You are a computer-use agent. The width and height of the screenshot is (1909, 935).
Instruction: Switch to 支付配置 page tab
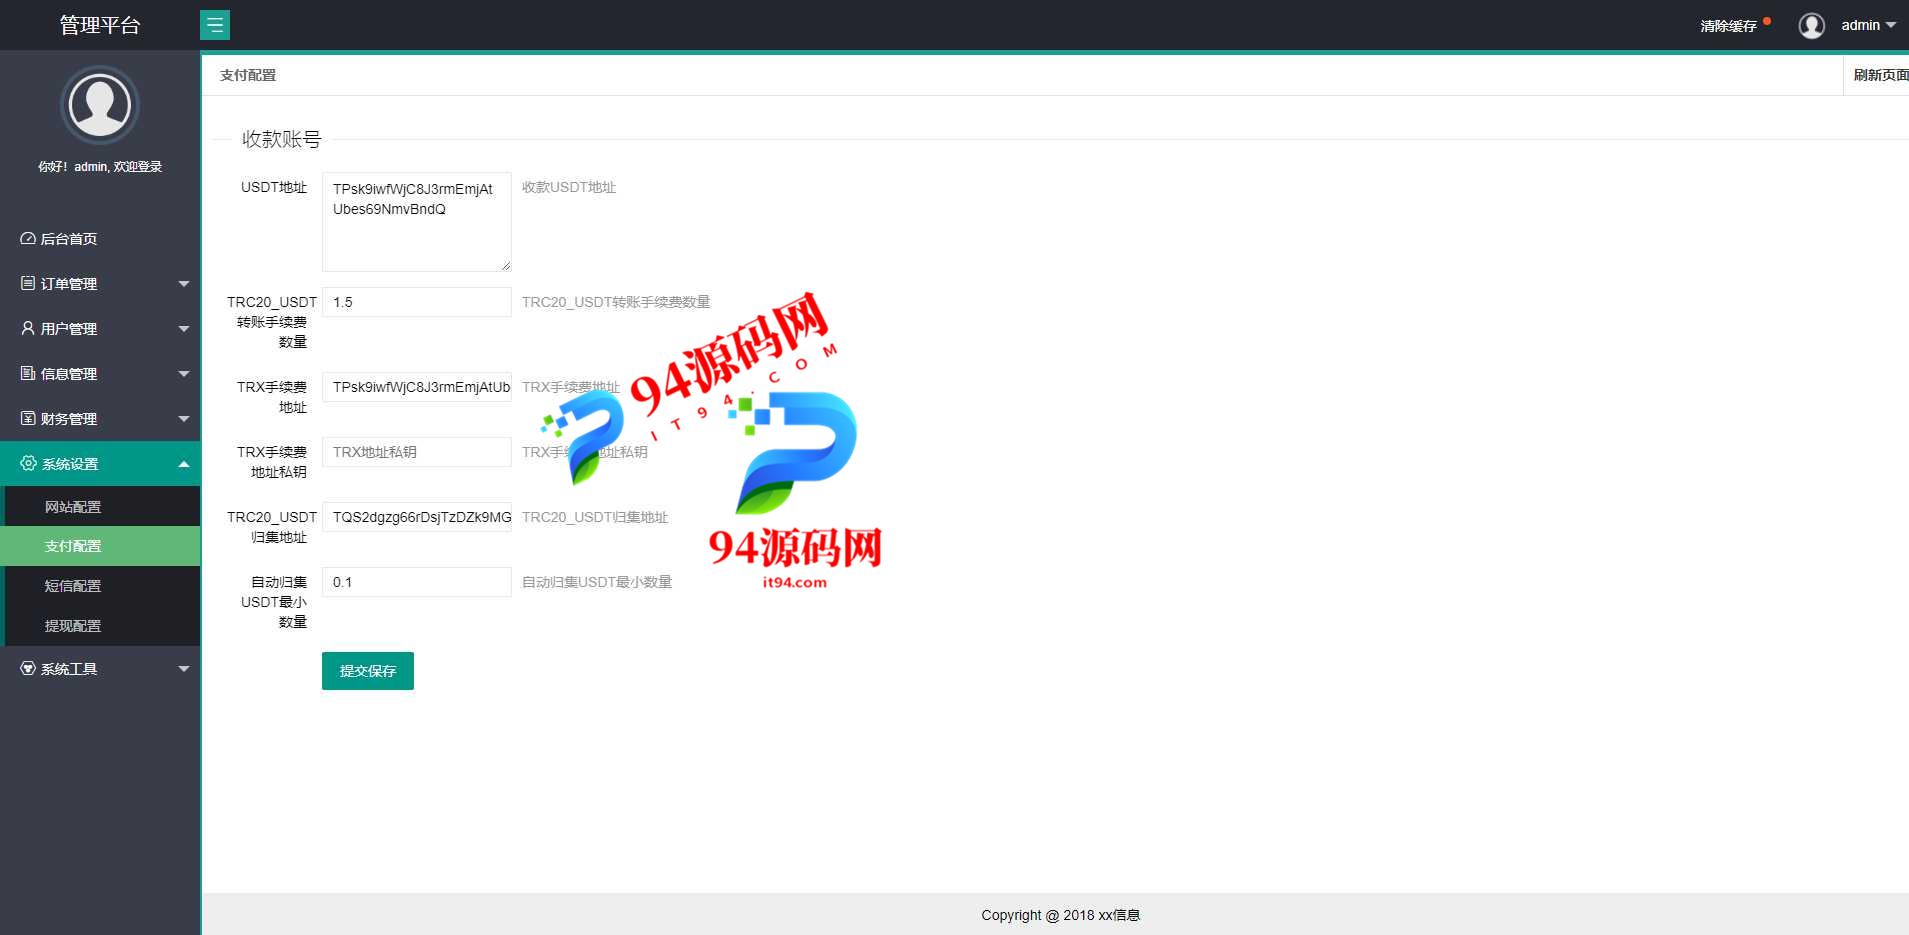pyautogui.click(x=248, y=75)
